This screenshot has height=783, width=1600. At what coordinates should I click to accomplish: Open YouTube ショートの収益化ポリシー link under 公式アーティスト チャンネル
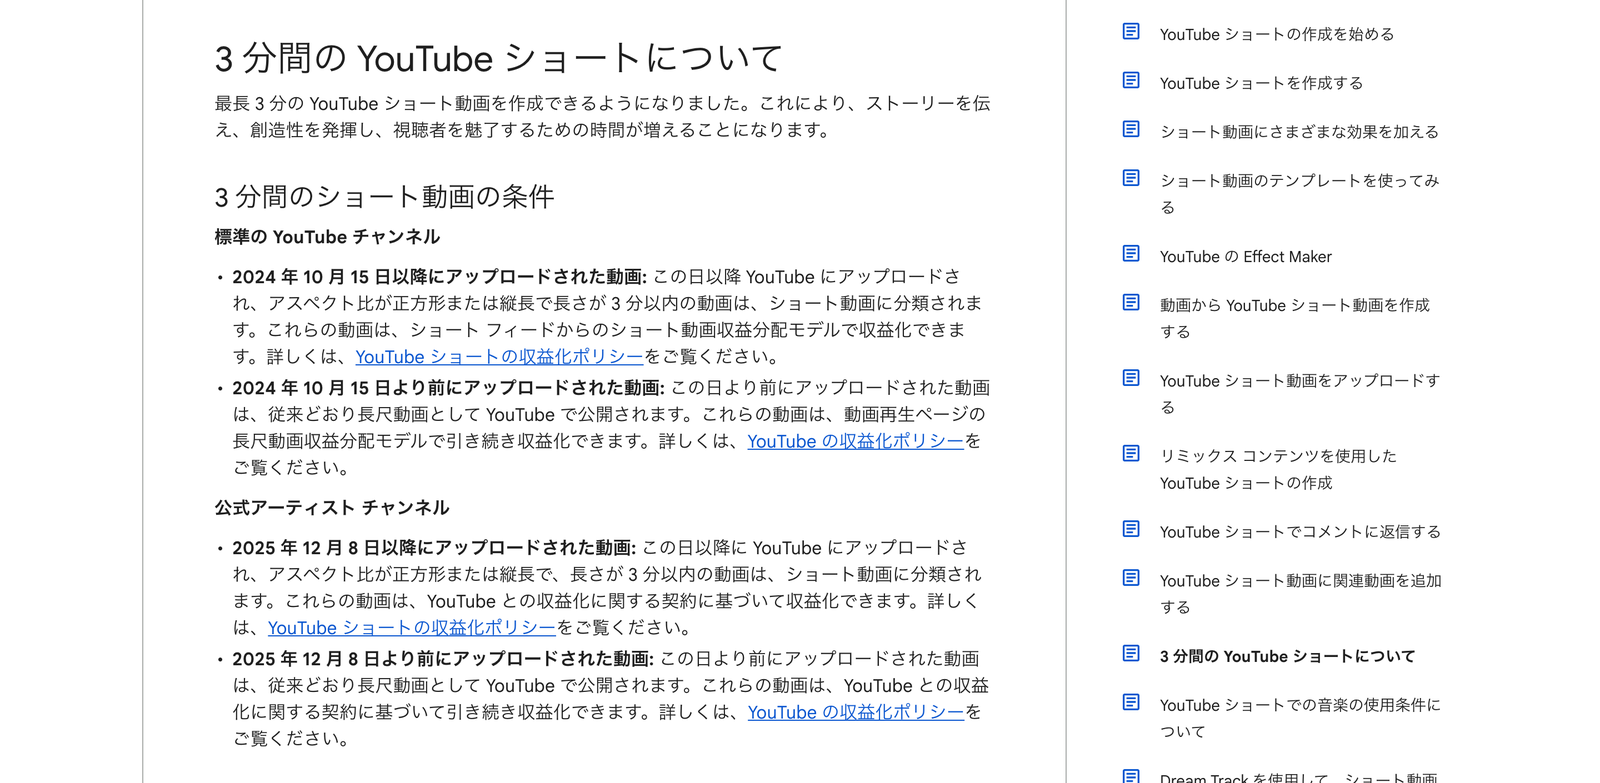[x=411, y=628]
